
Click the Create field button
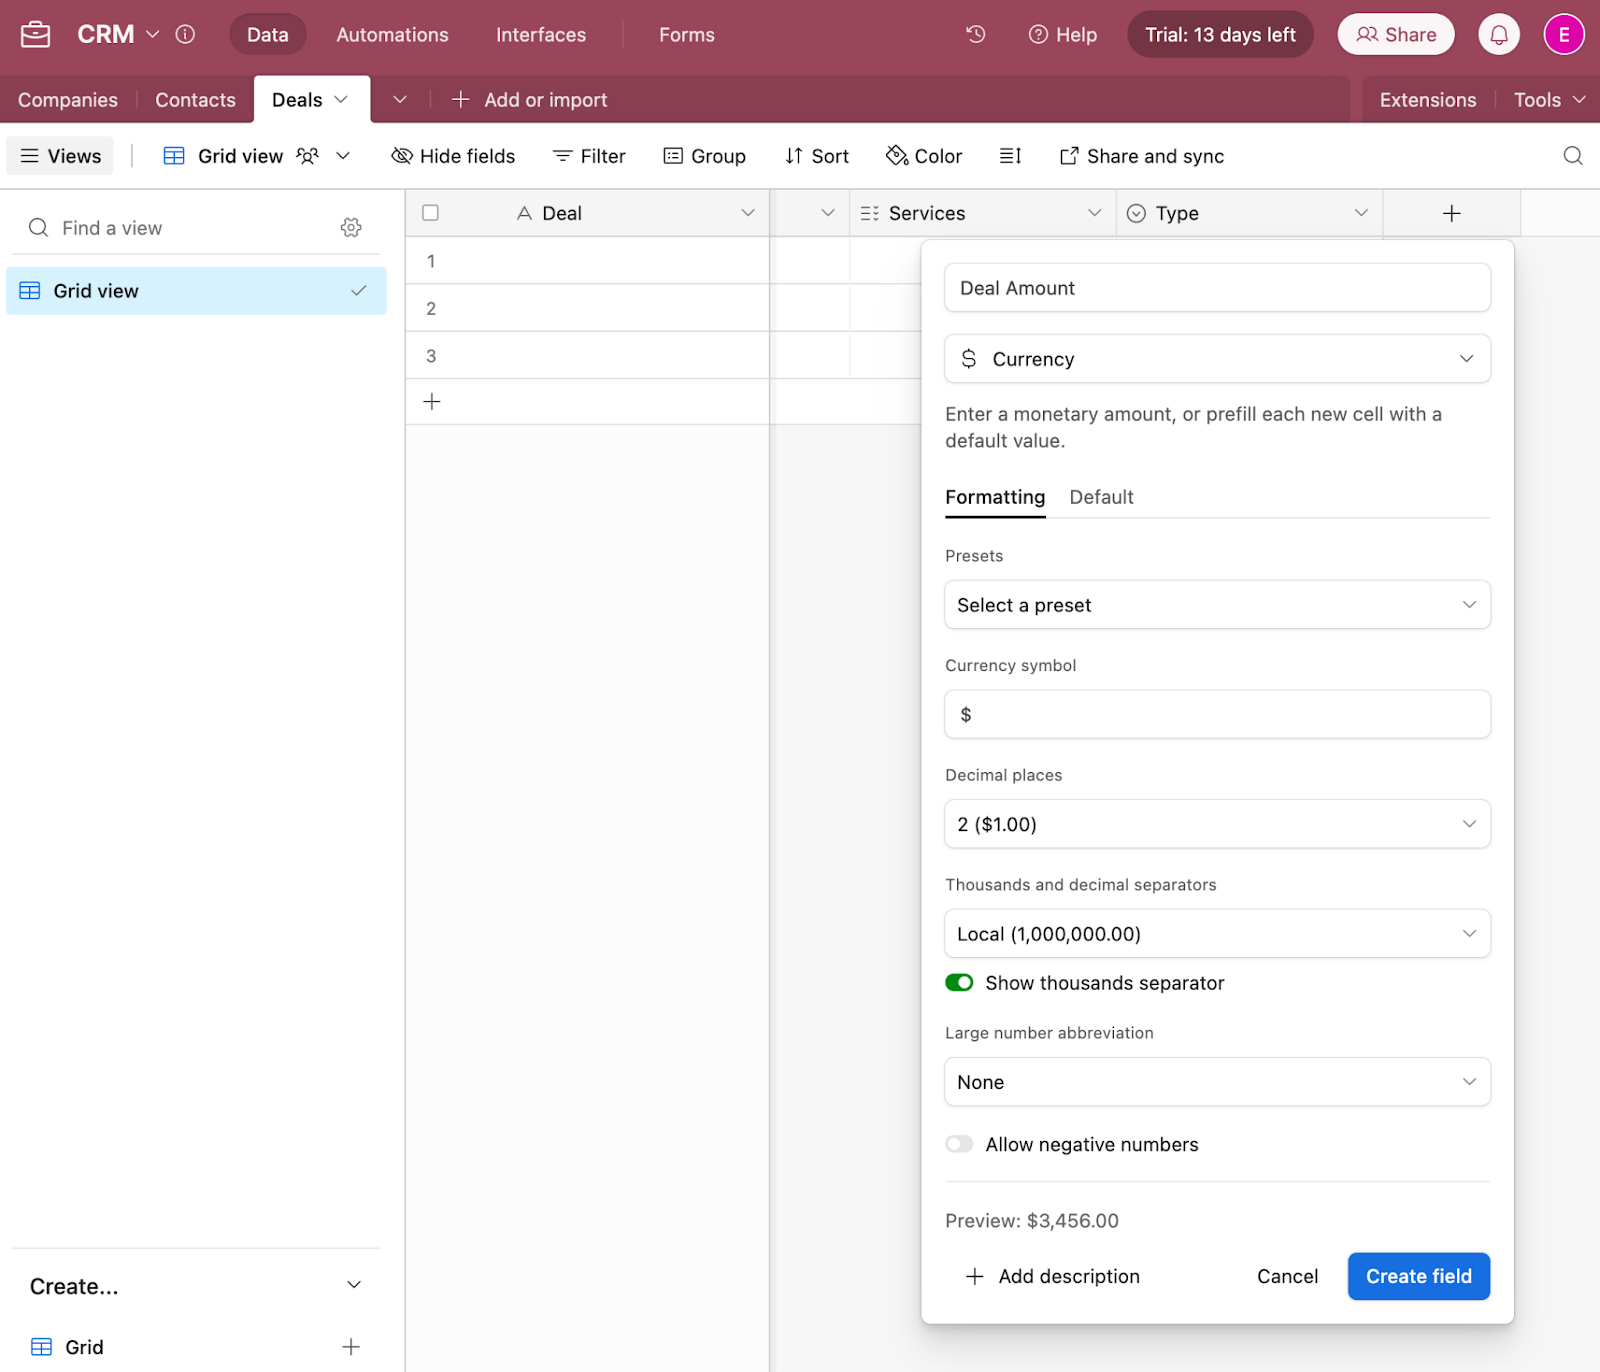pyautogui.click(x=1418, y=1276)
